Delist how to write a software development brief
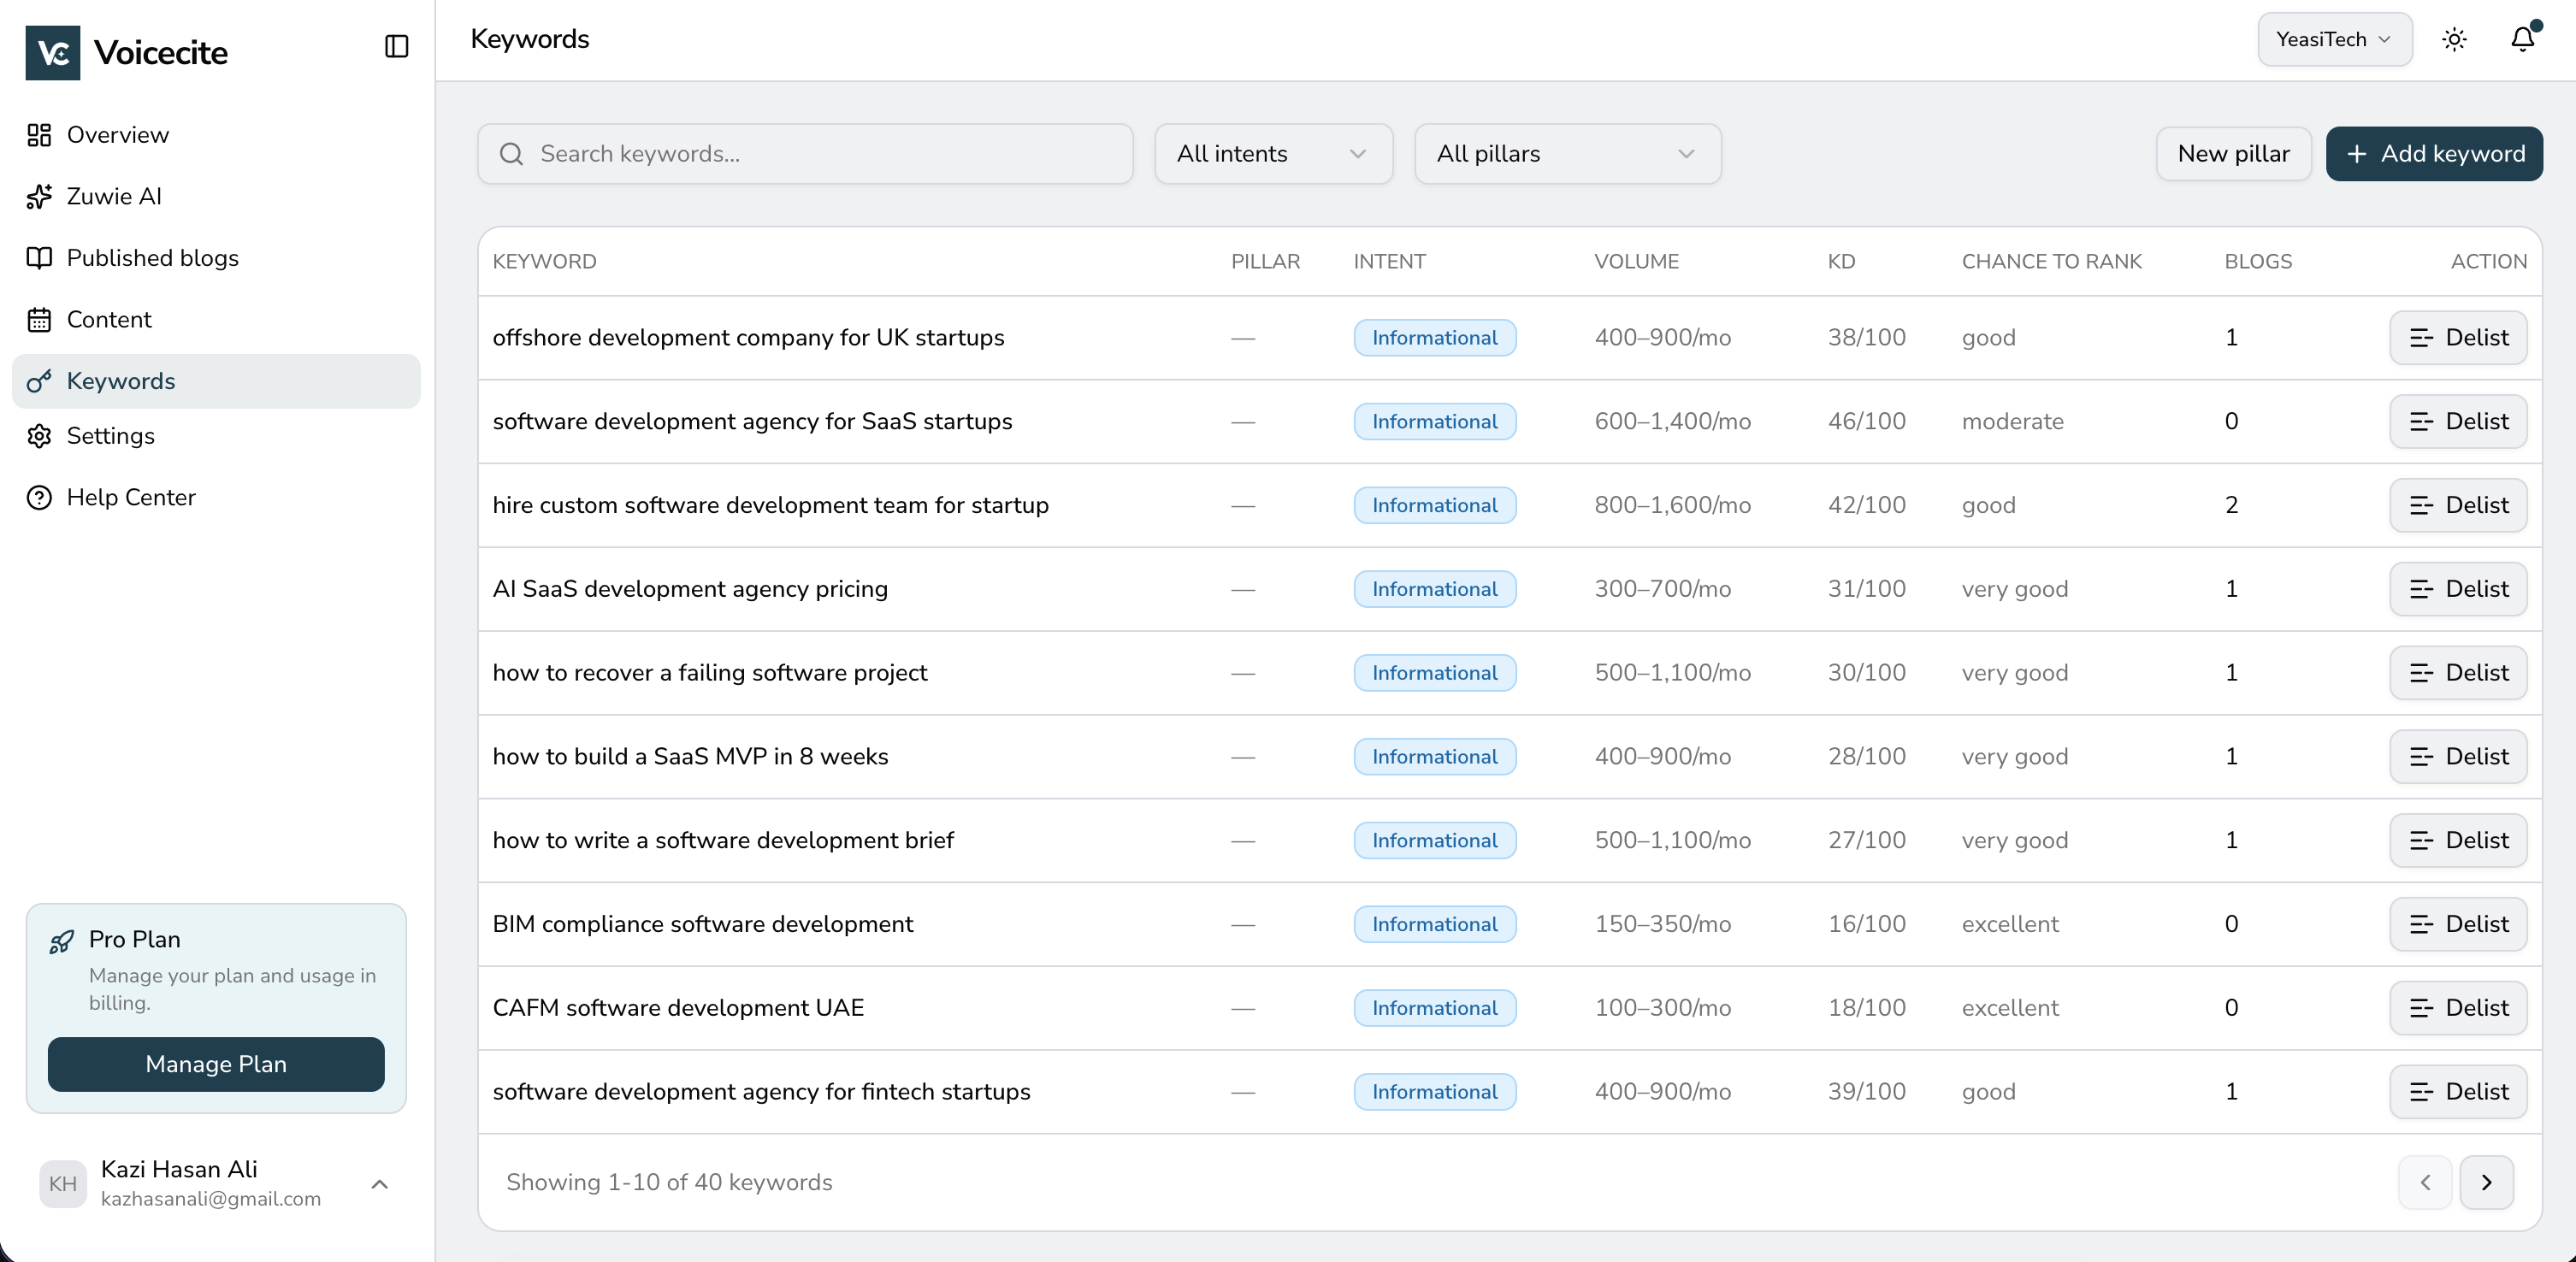 tap(2458, 841)
